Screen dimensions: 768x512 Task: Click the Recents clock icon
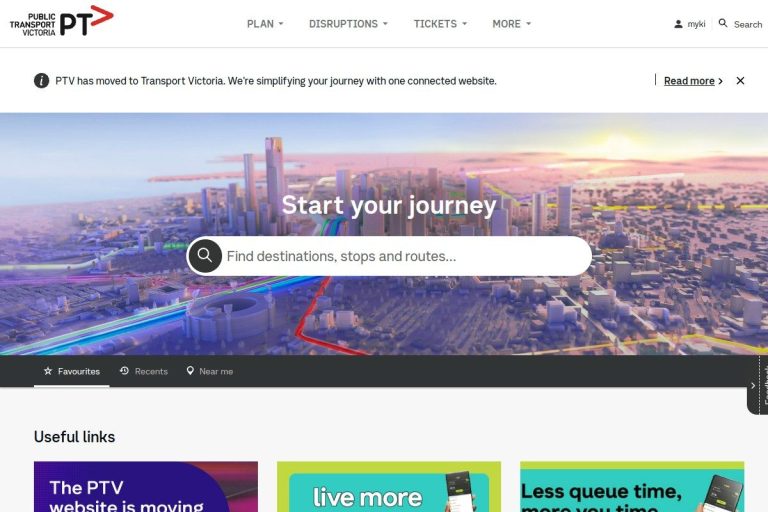point(124,371)
